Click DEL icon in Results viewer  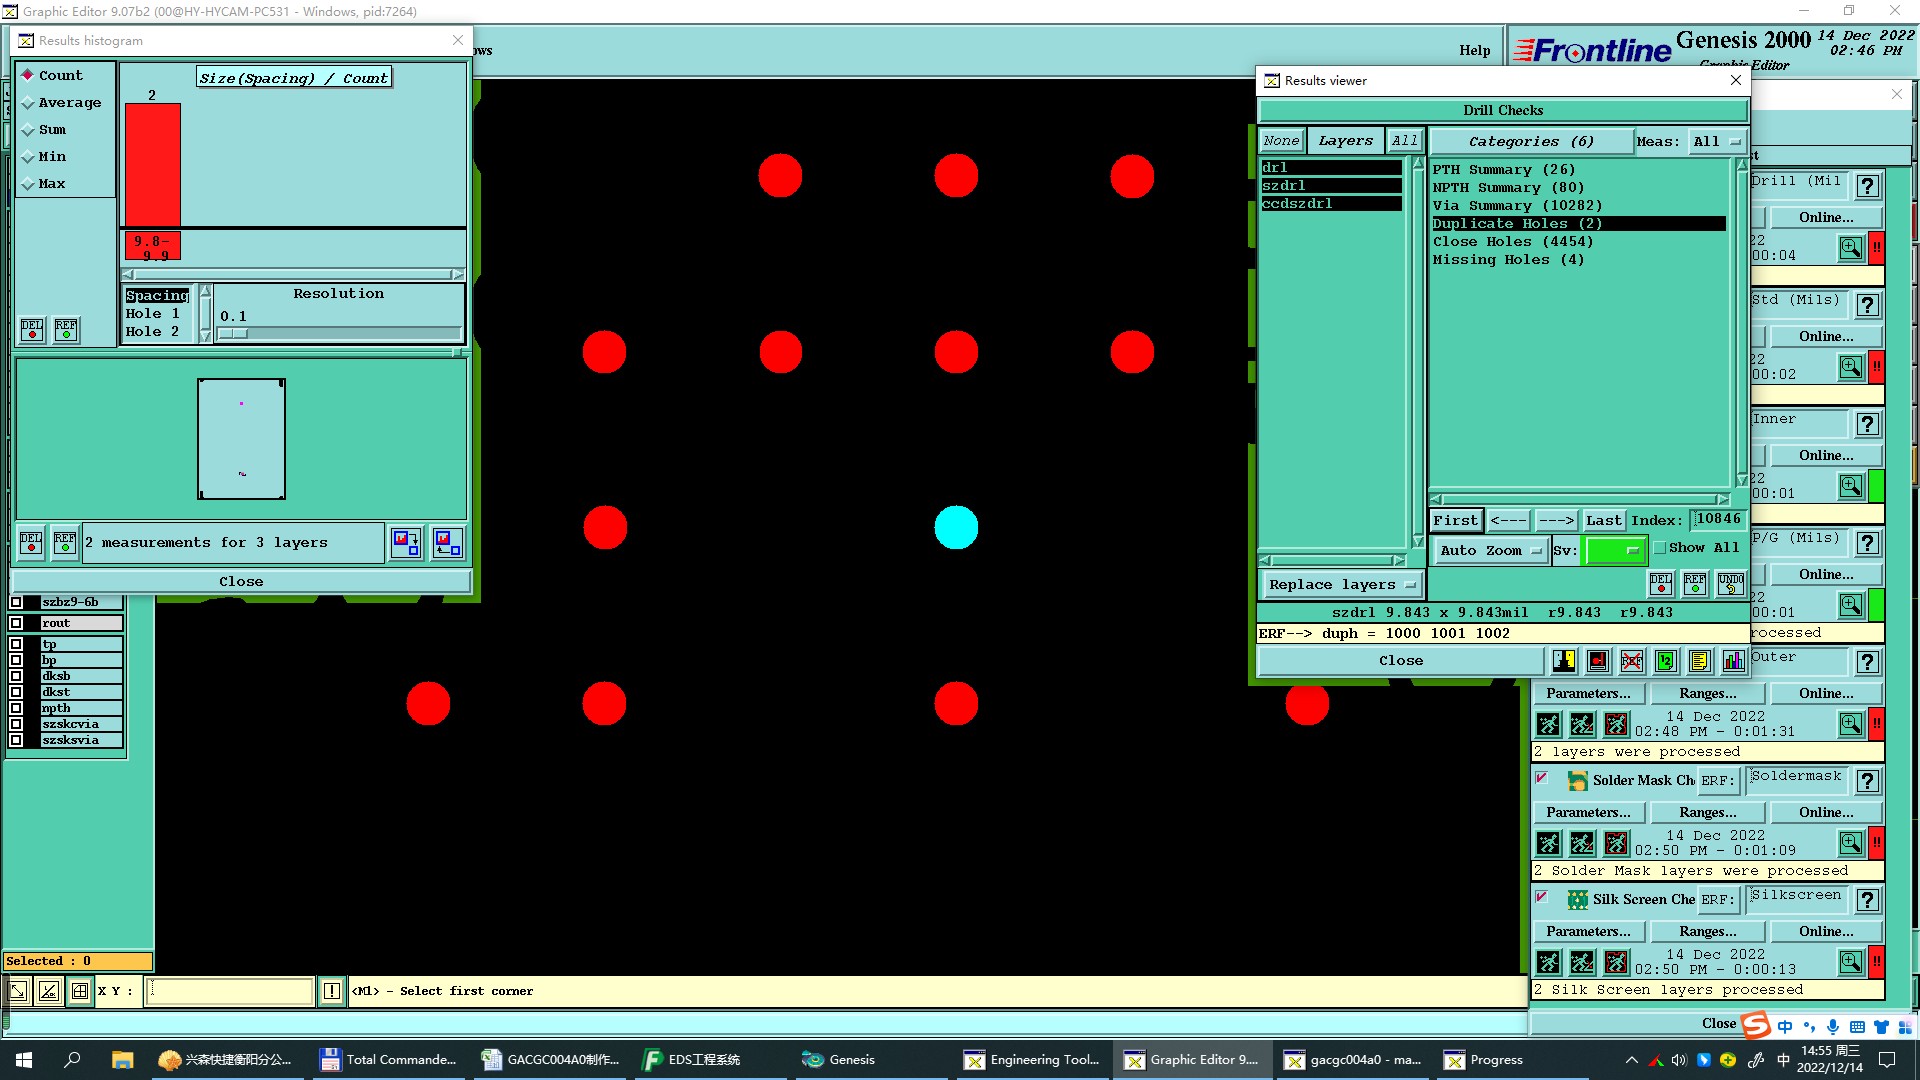[1661, 584]
